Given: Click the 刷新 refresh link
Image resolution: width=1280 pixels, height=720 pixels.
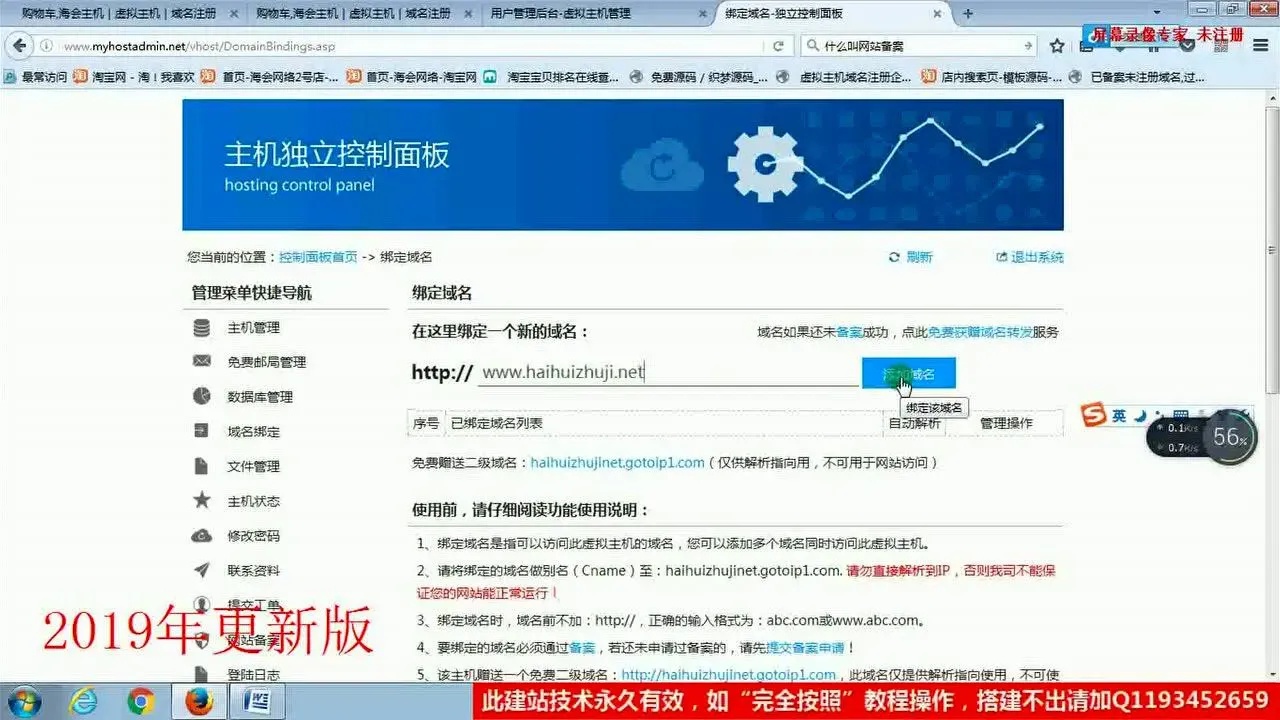Looking at the screenshot, I should [910, 257].
